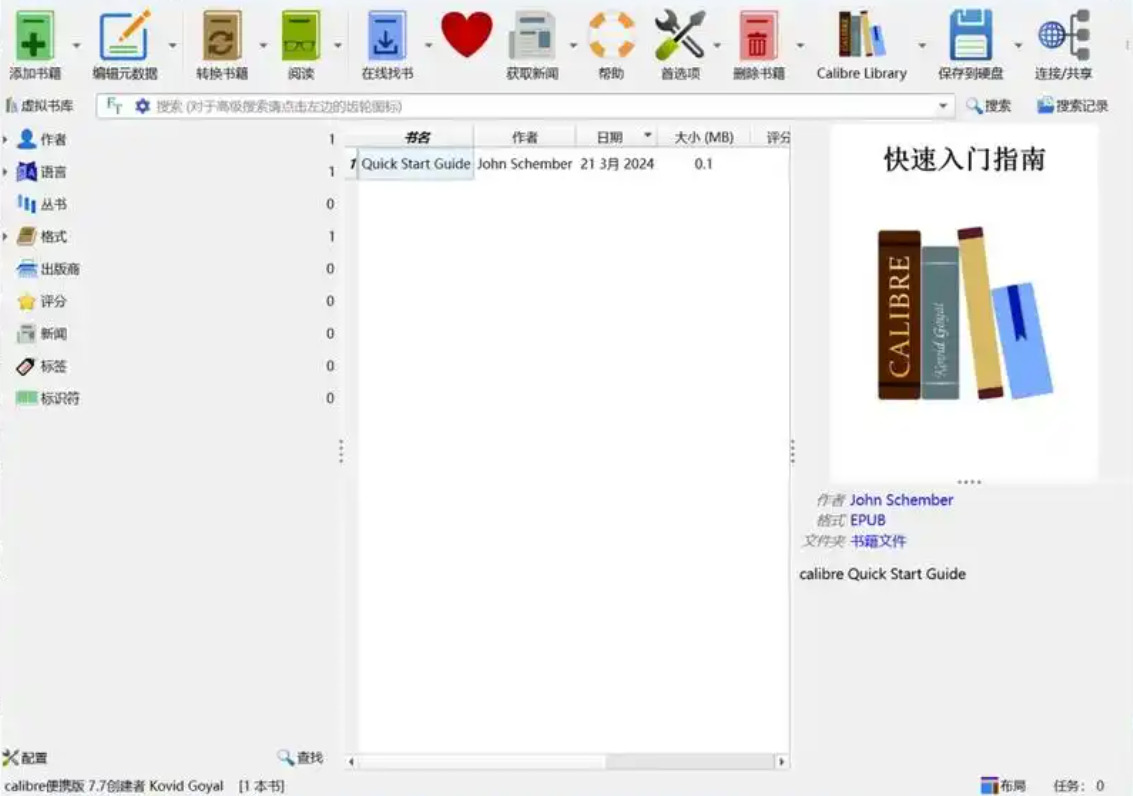The image size is (1133, 796).
Task: Click John Schember author link in details
Action: (x=901, y=500)
